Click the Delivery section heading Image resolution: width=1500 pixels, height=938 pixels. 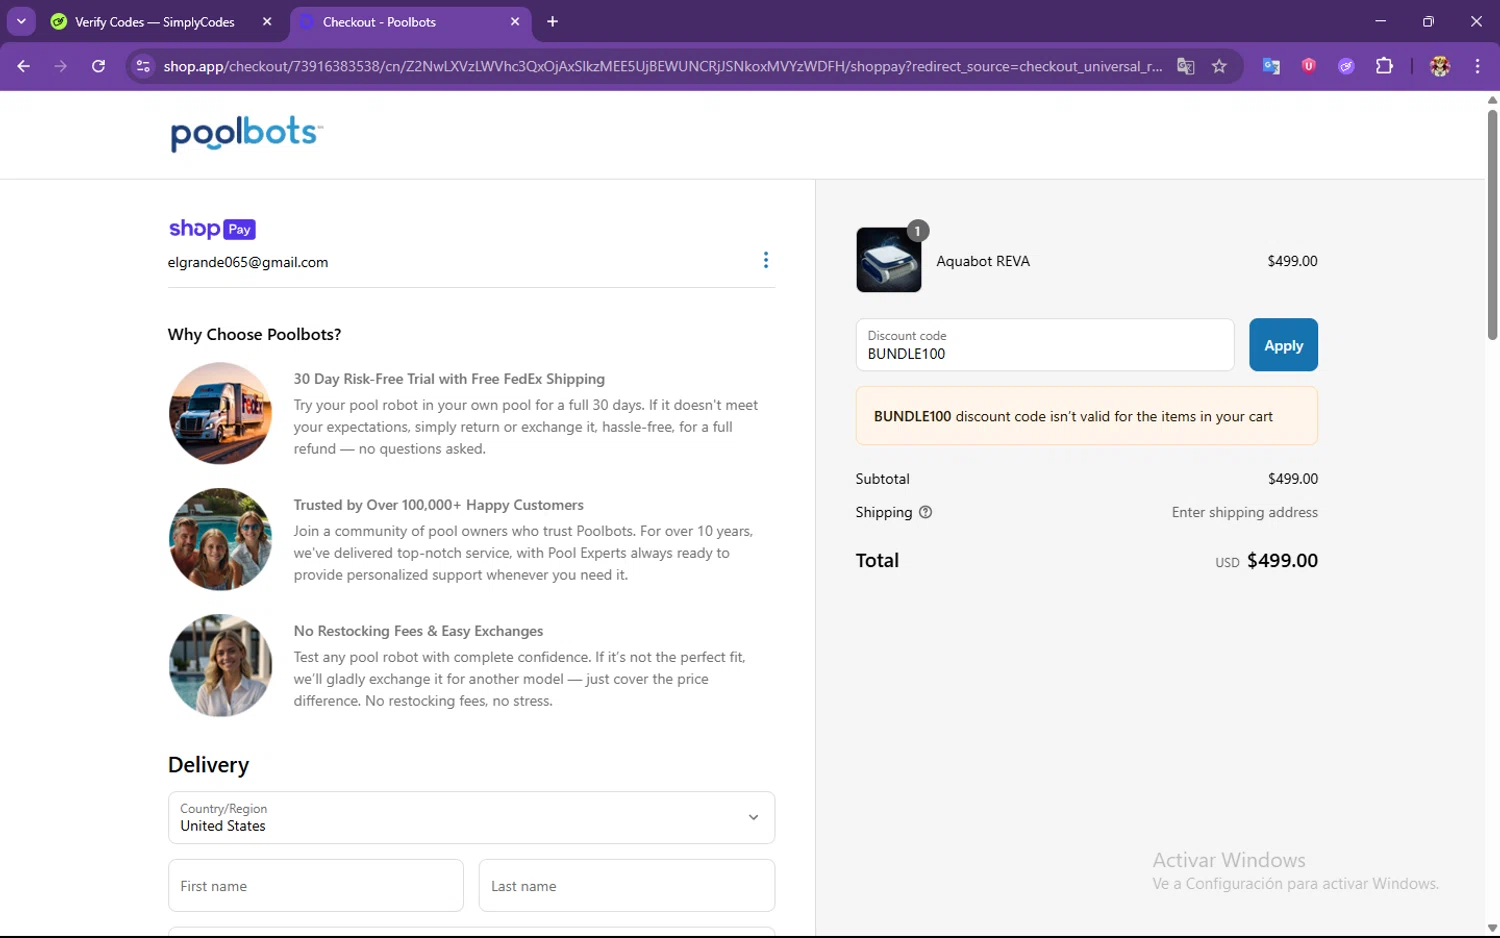coord(209,765)
